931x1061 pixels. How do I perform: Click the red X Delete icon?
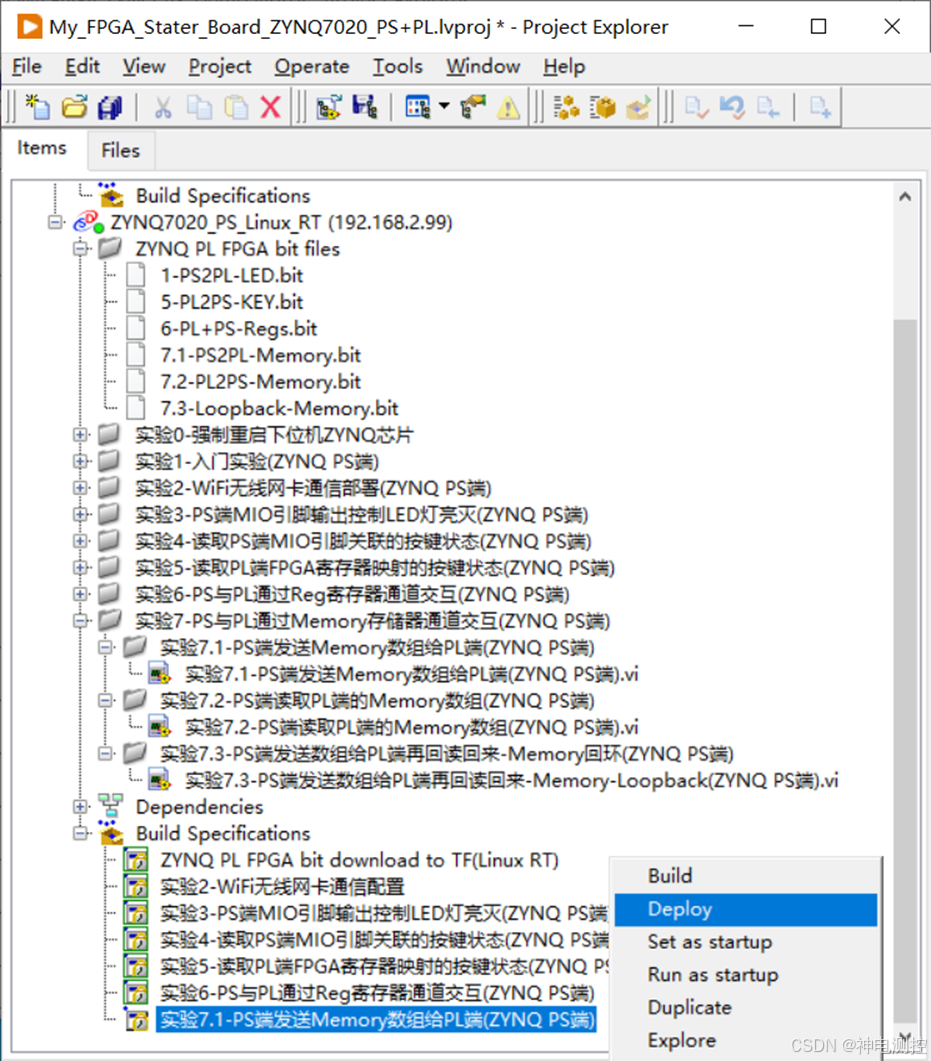coord(271,107)
